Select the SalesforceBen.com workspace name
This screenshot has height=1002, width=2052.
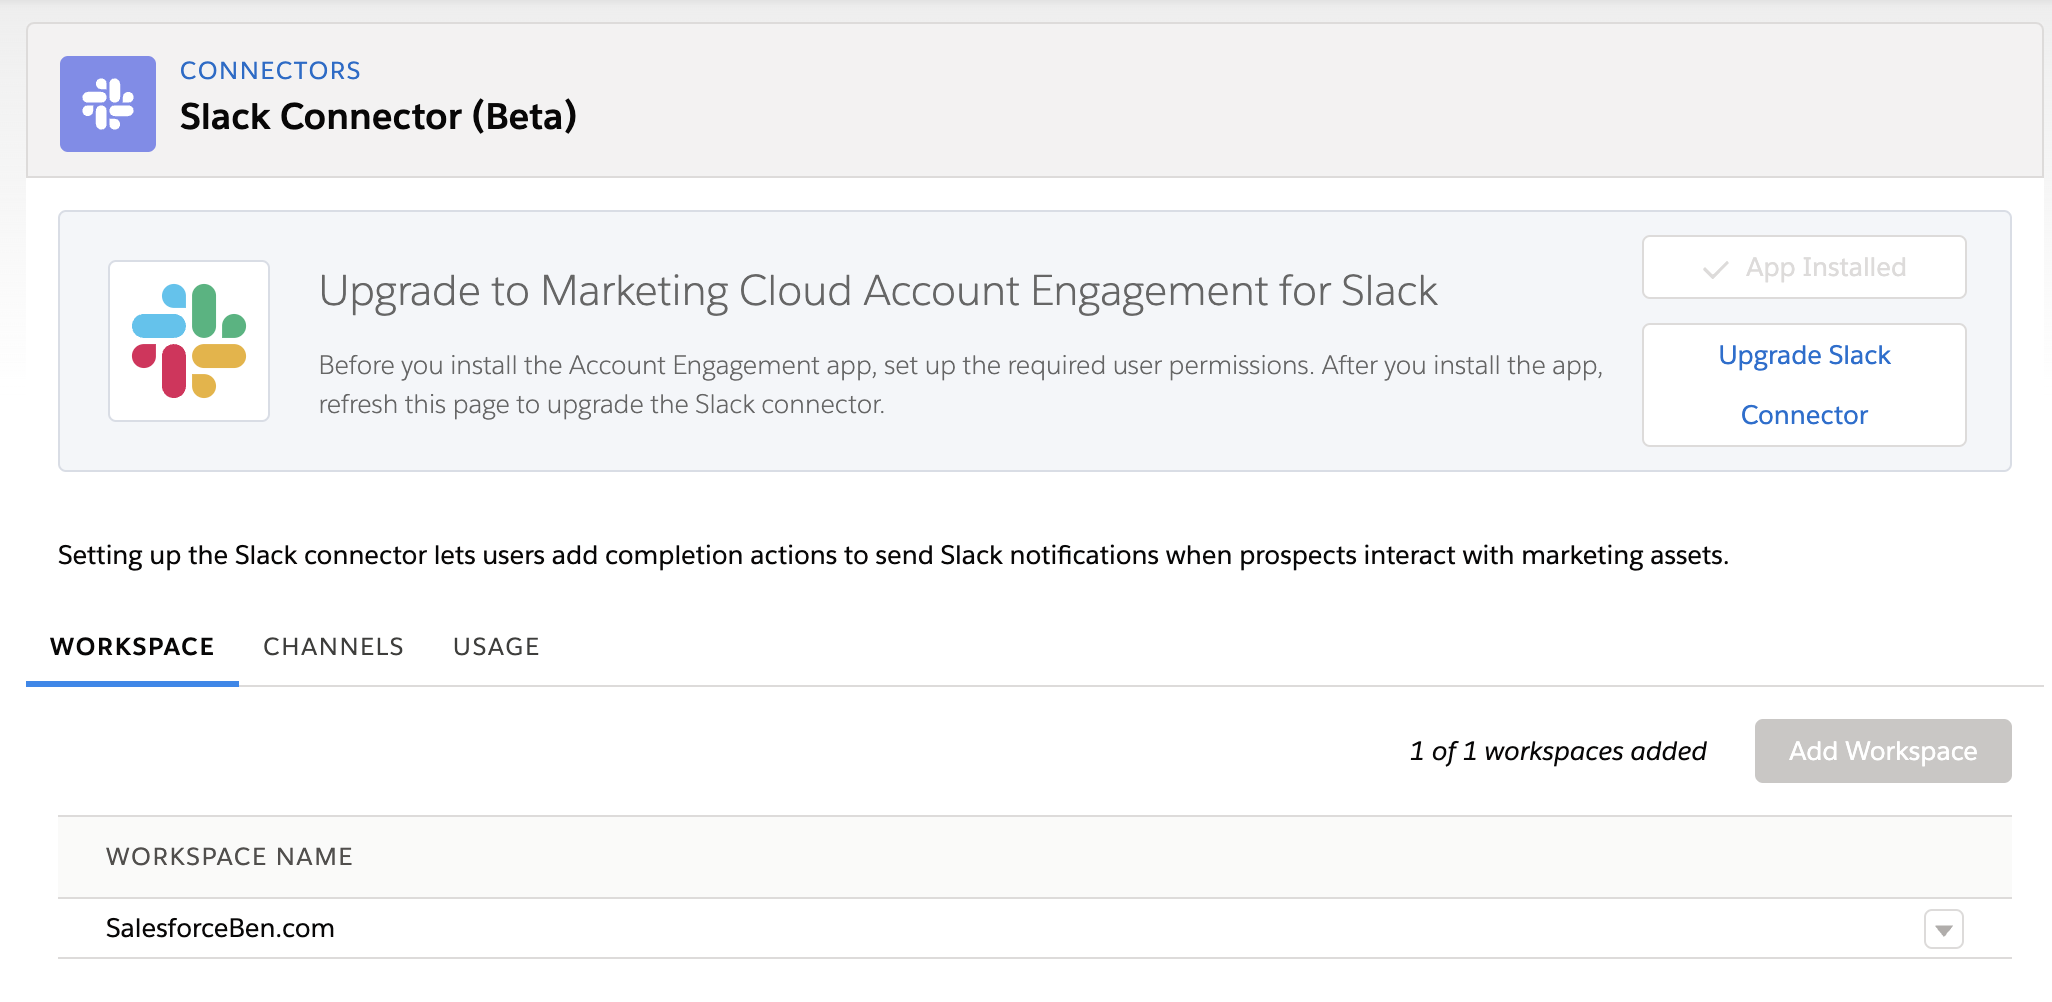[x=220, y=928]
